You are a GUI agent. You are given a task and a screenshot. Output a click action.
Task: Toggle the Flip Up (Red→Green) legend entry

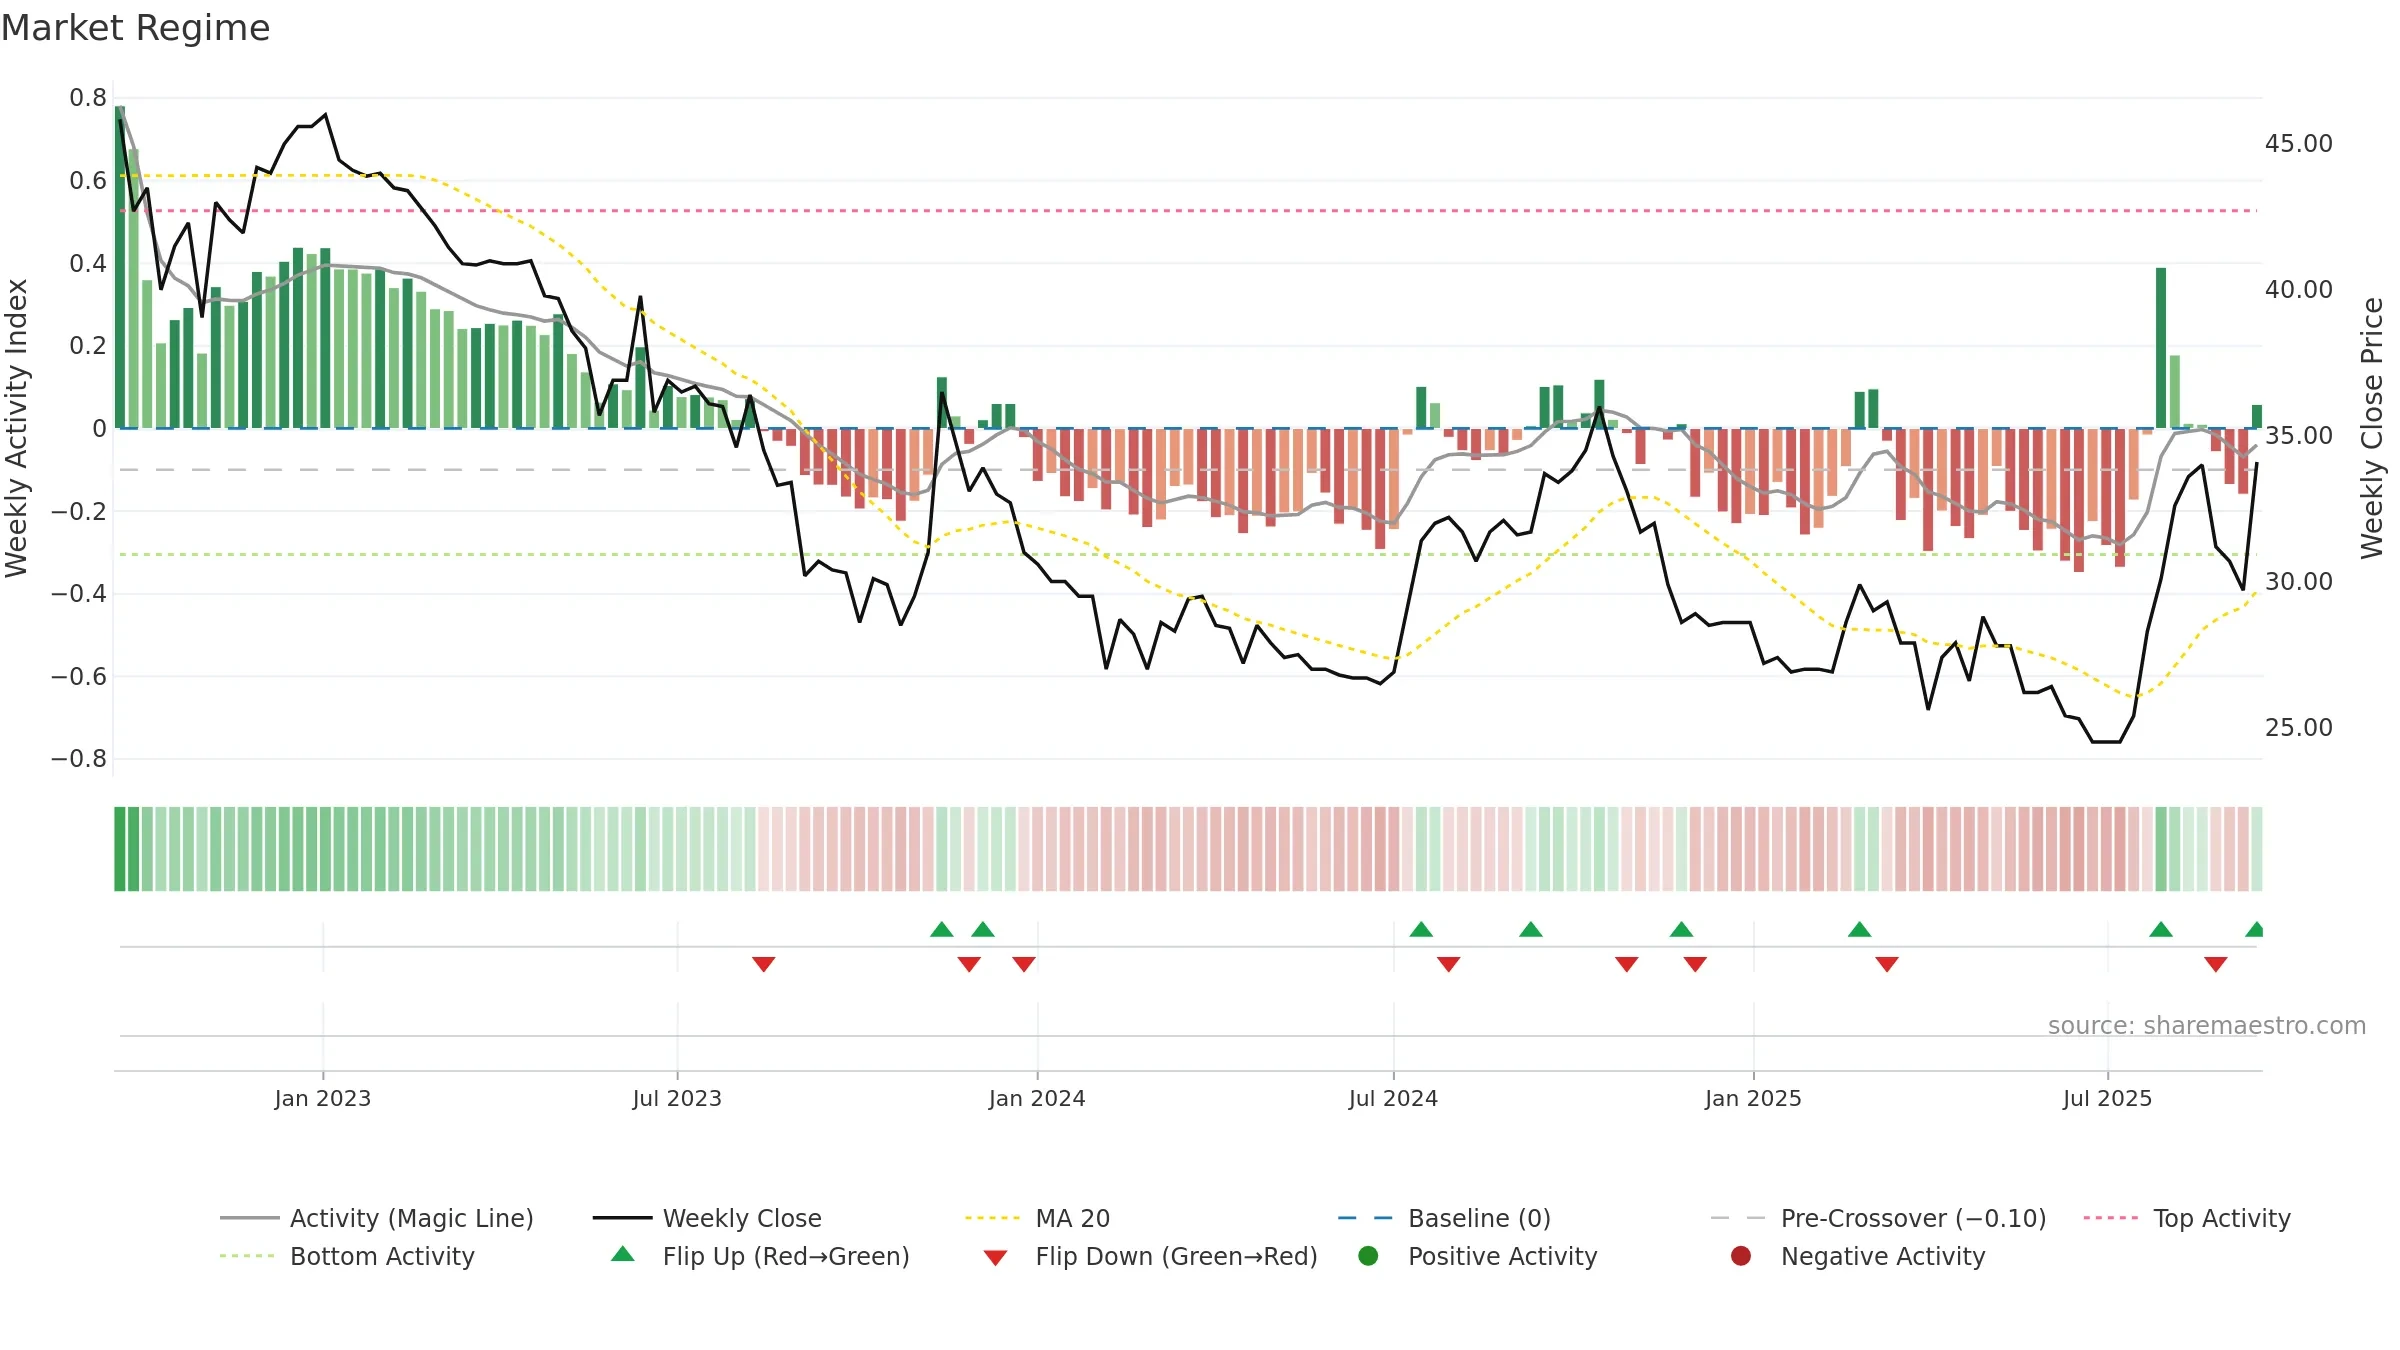point(760,1256)
